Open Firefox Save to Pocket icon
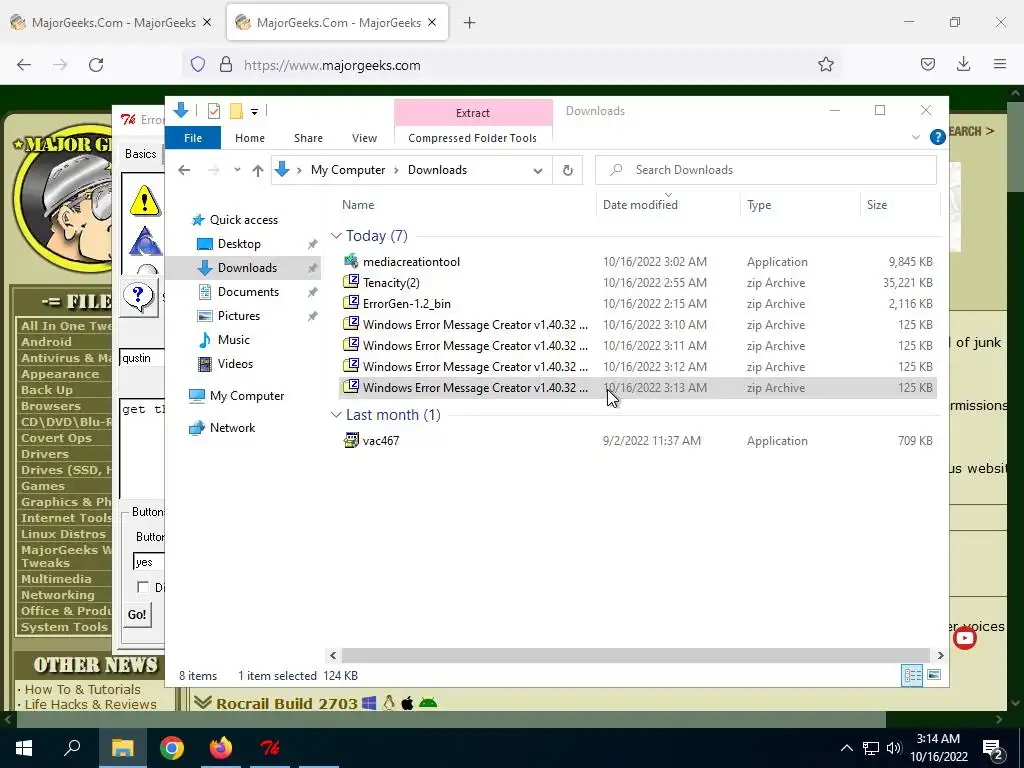 coord(927,65)
